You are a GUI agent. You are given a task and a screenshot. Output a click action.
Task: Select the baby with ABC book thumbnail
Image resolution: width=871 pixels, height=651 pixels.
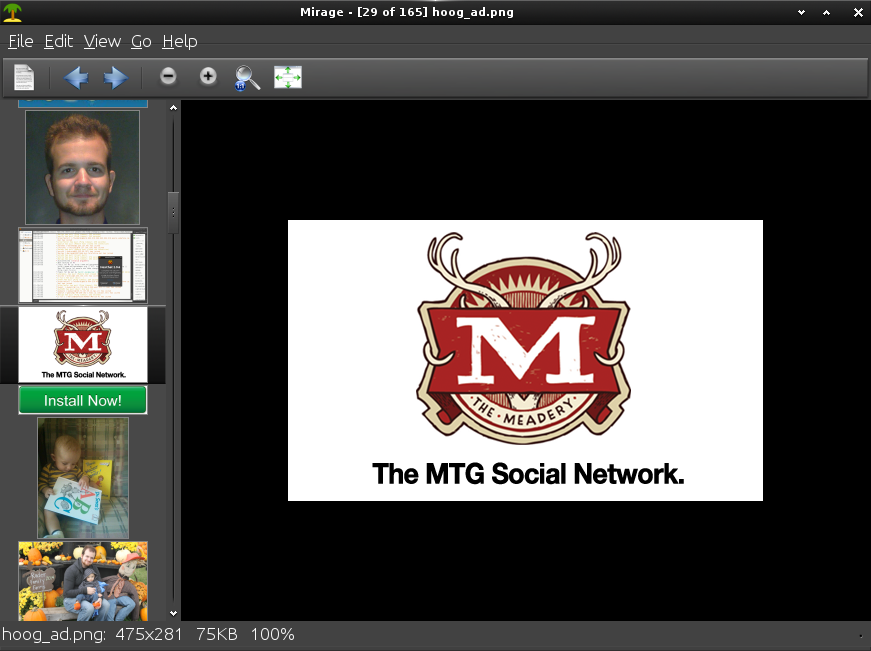[x=83, y=478]
